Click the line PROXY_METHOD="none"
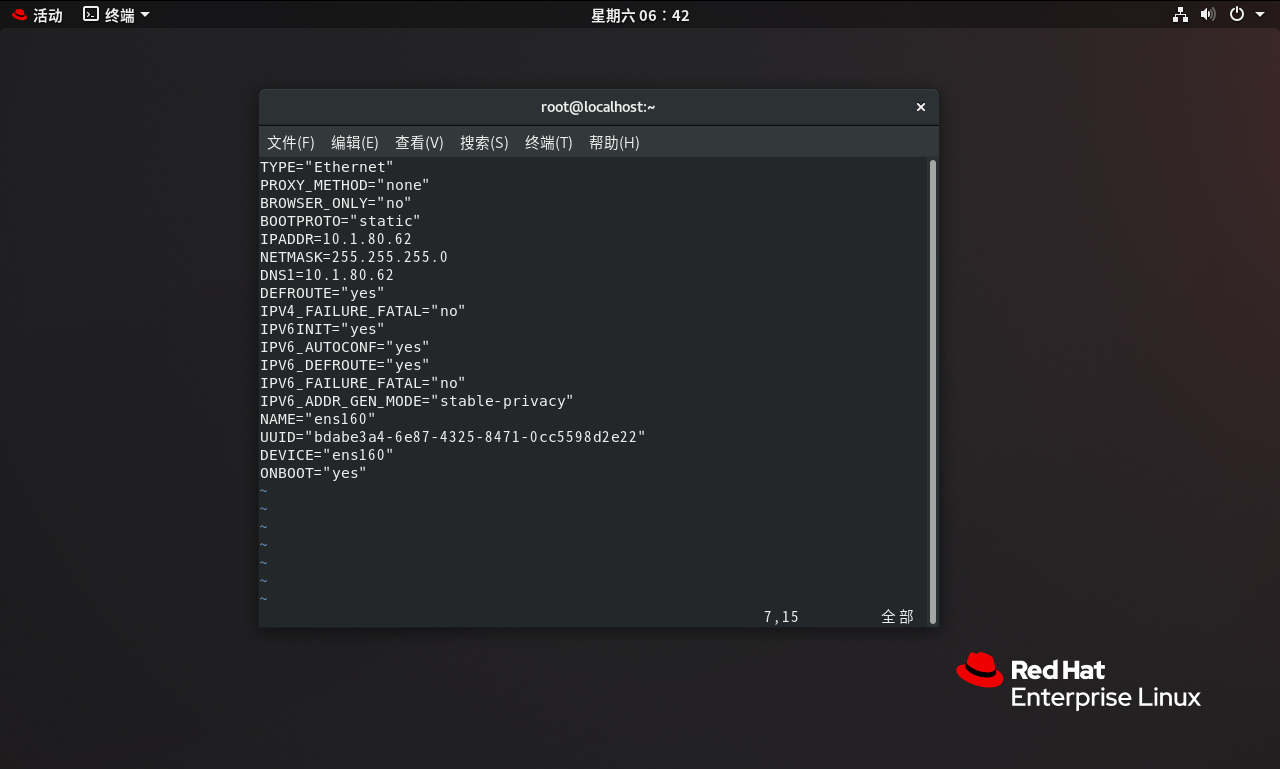 click(x=345, y=185)
